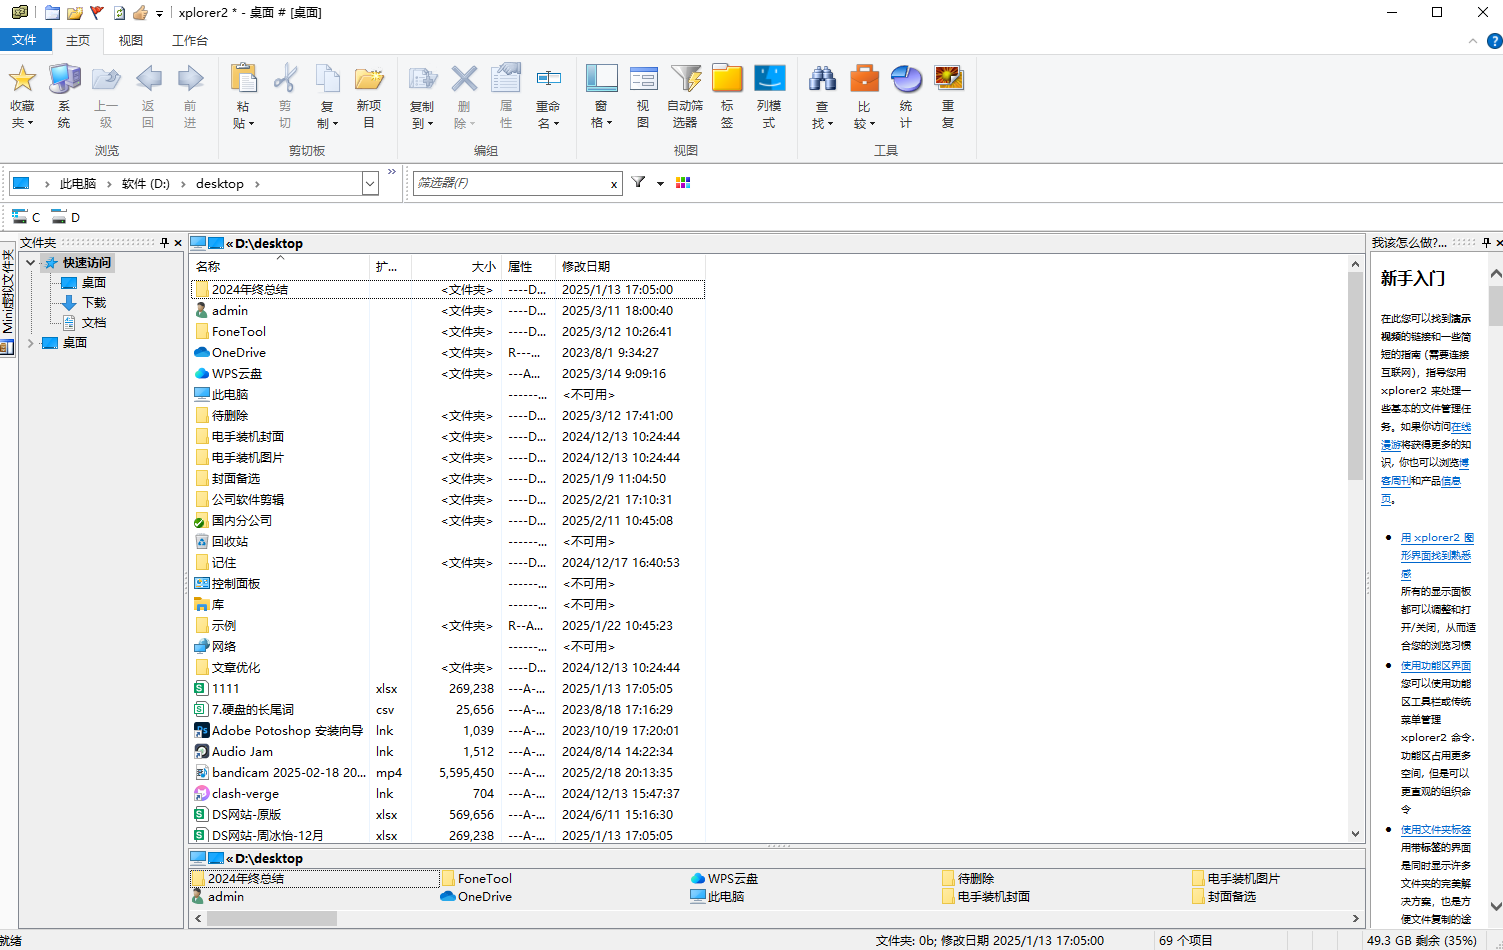The width and height of the screenshot is (1503, 950).
Task: Open the 文件 menu tab
Action: coord(24,40)
